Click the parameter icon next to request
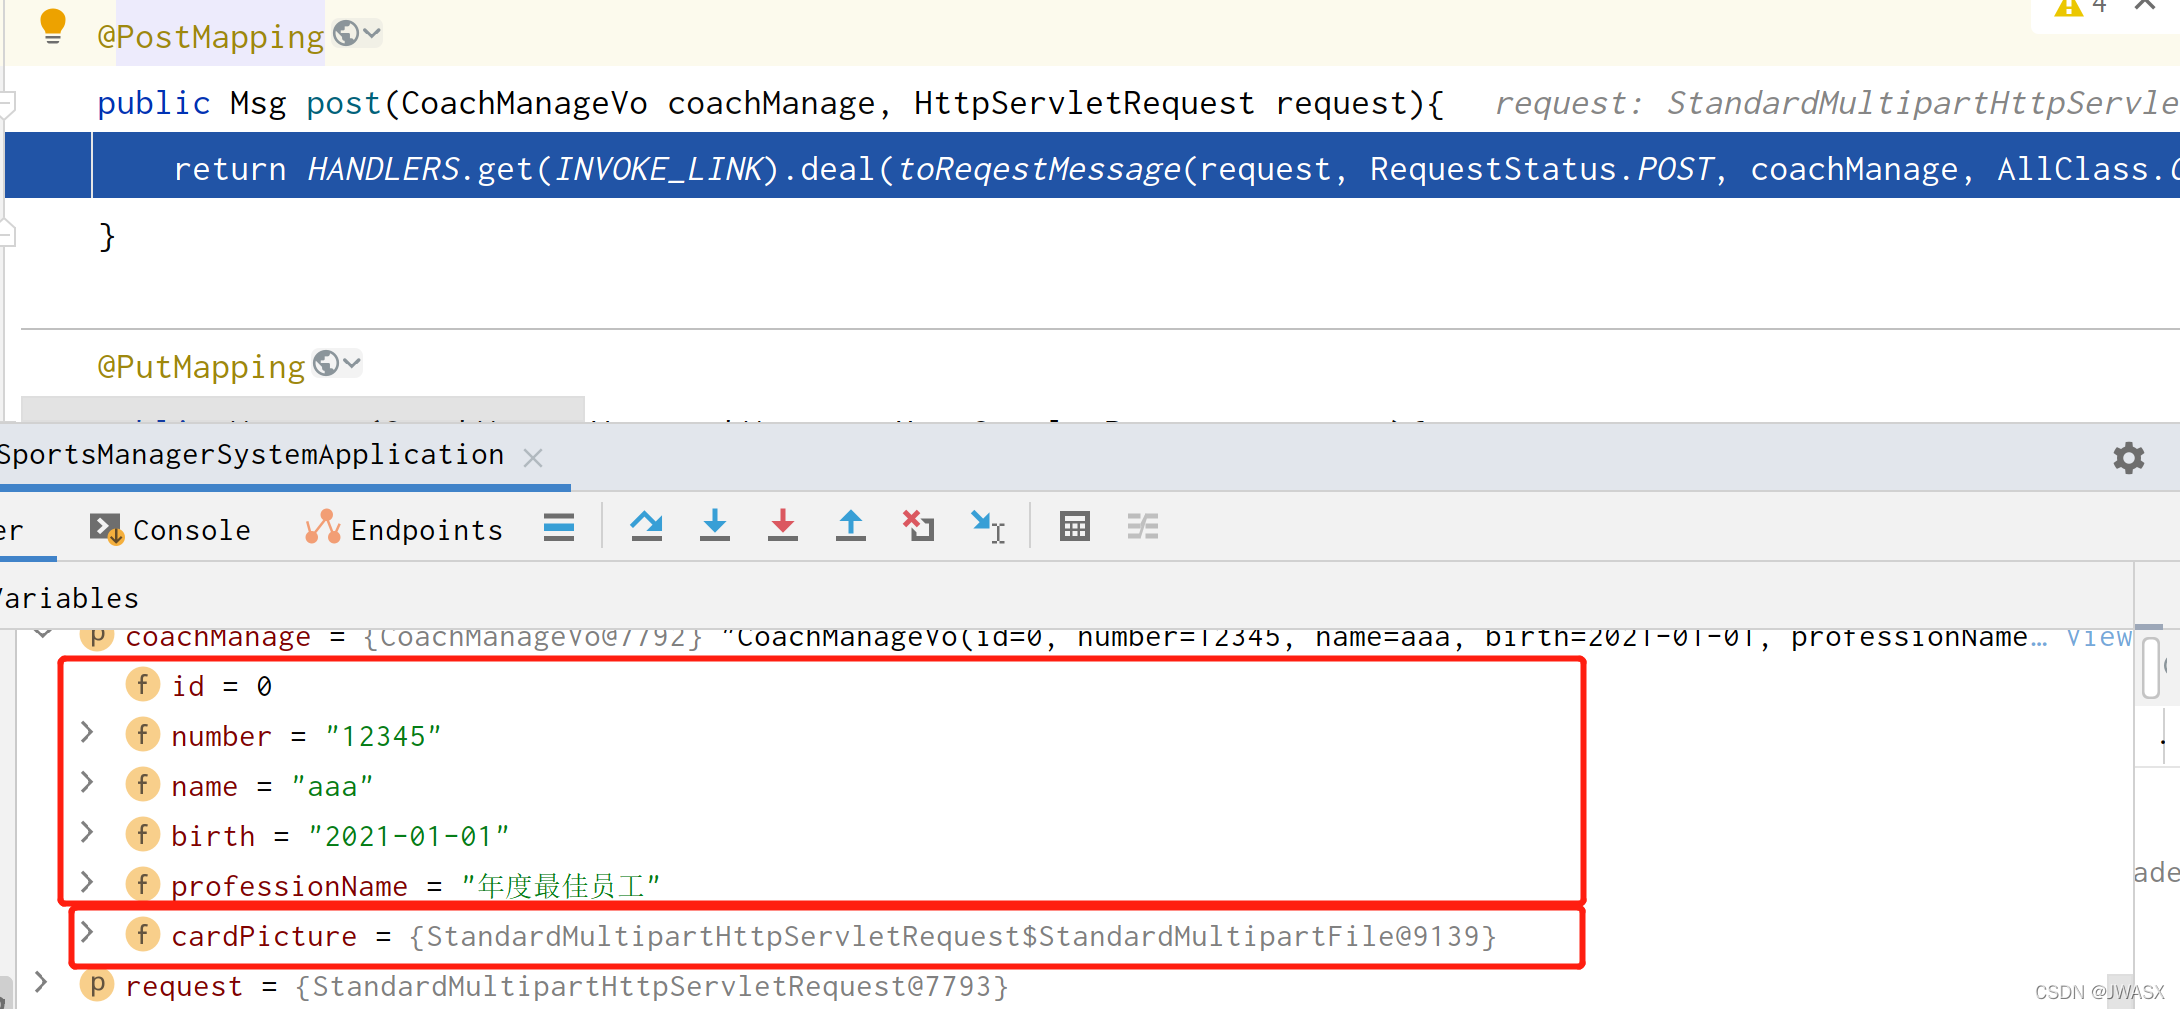 [97, 984]
